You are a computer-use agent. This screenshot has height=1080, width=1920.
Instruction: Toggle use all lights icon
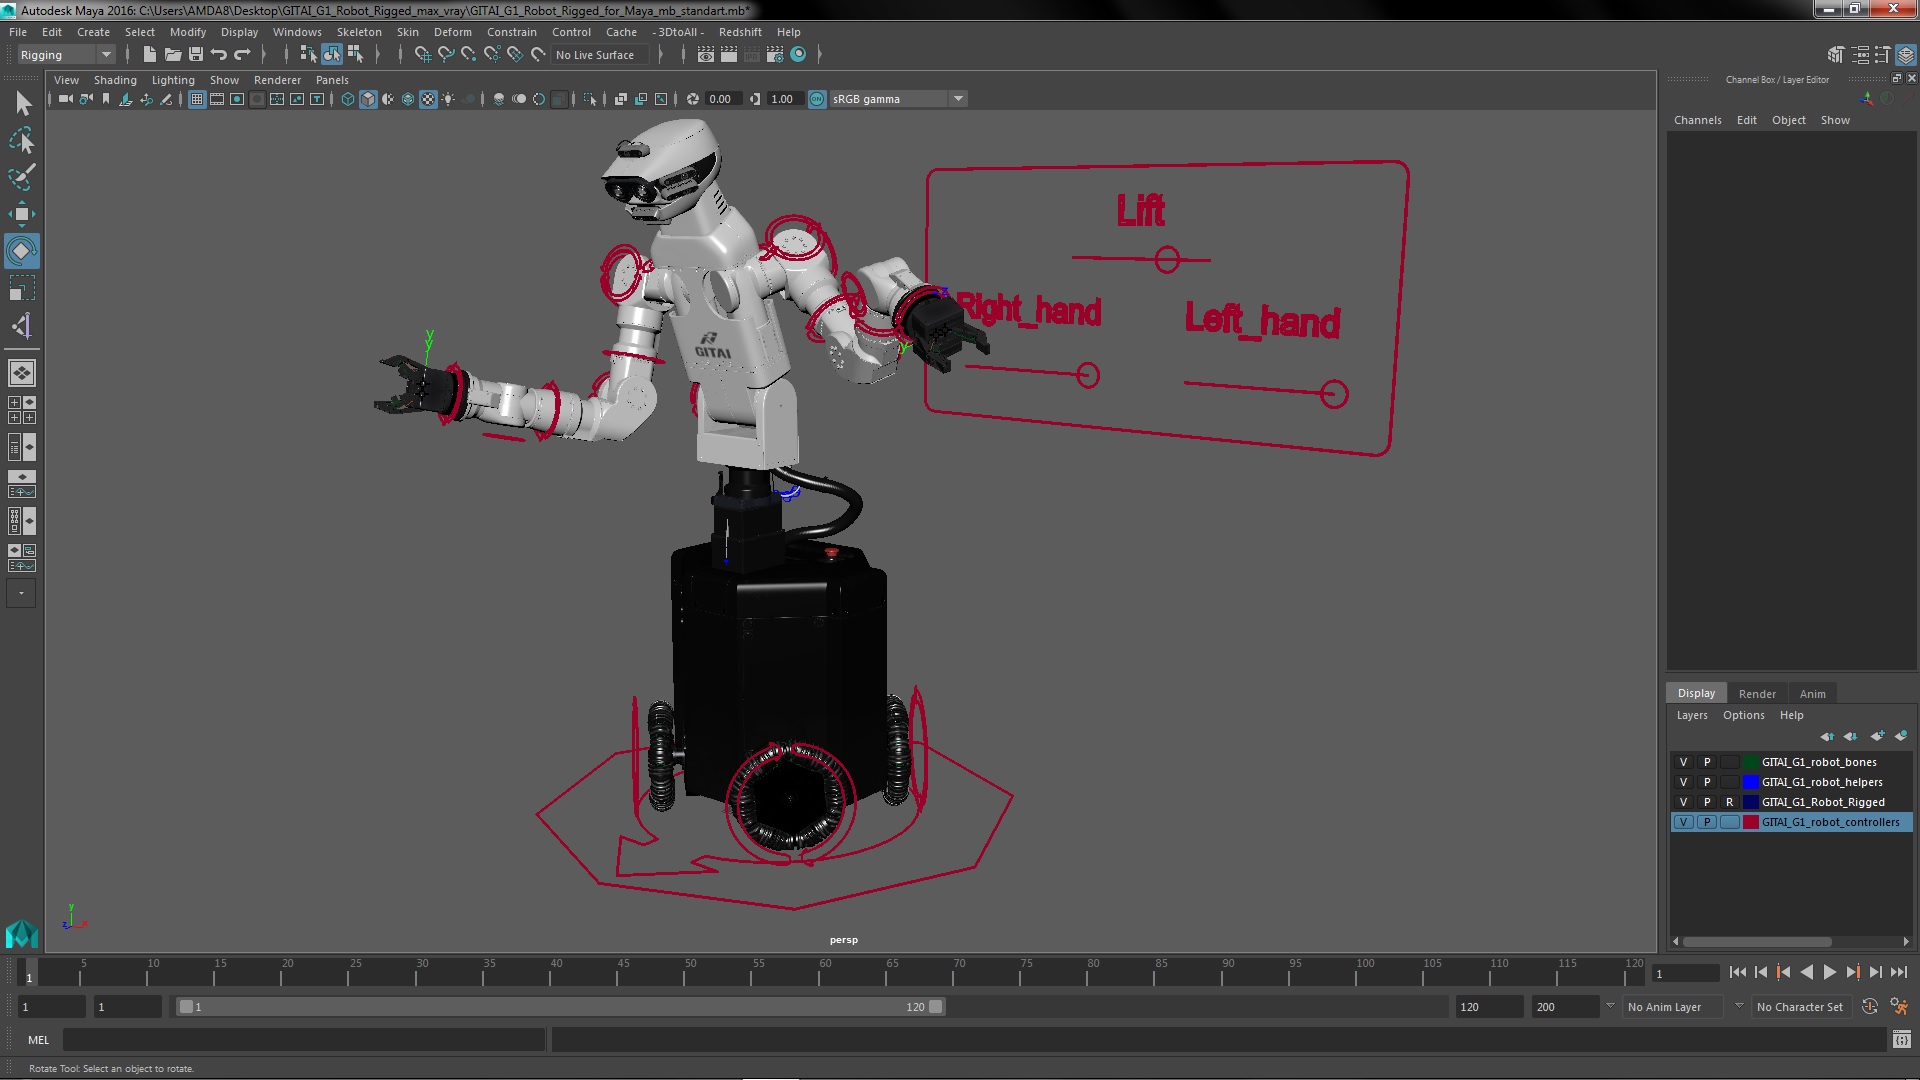click(448, 99)
